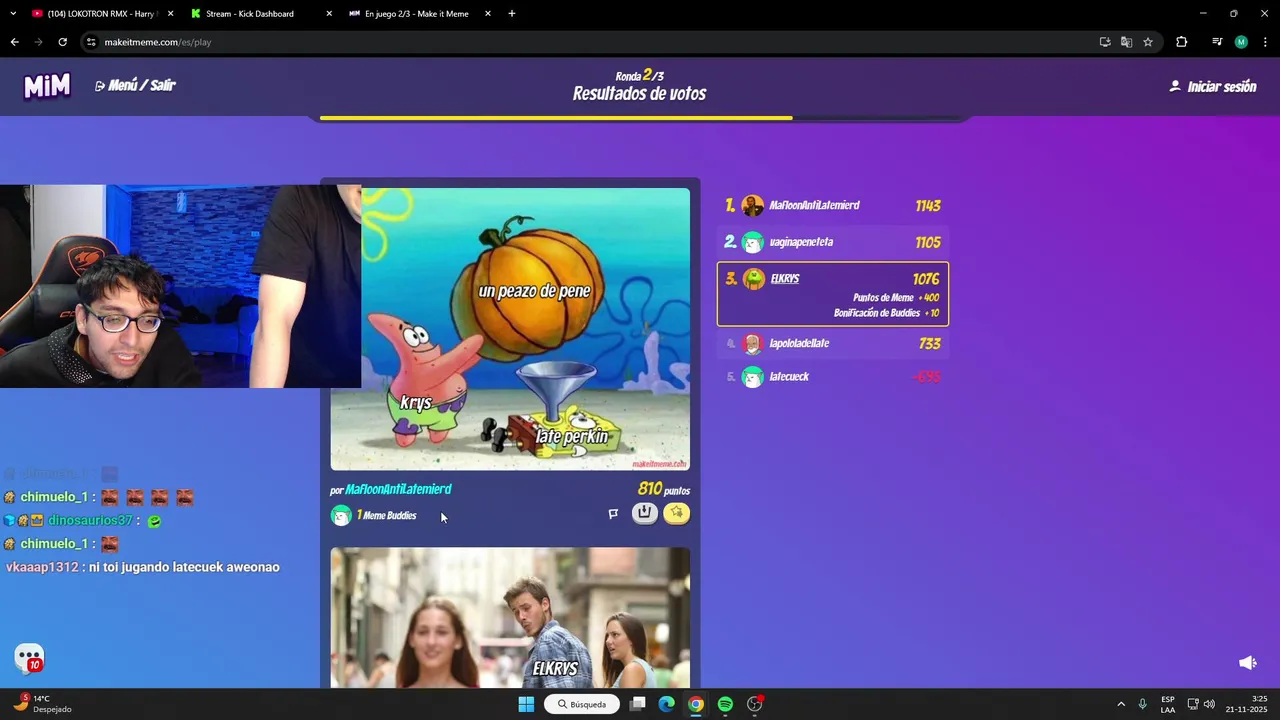Close the YouTube tab
Screen dimensions: 1280x720
pyautogui.click(x=170, y=14)
